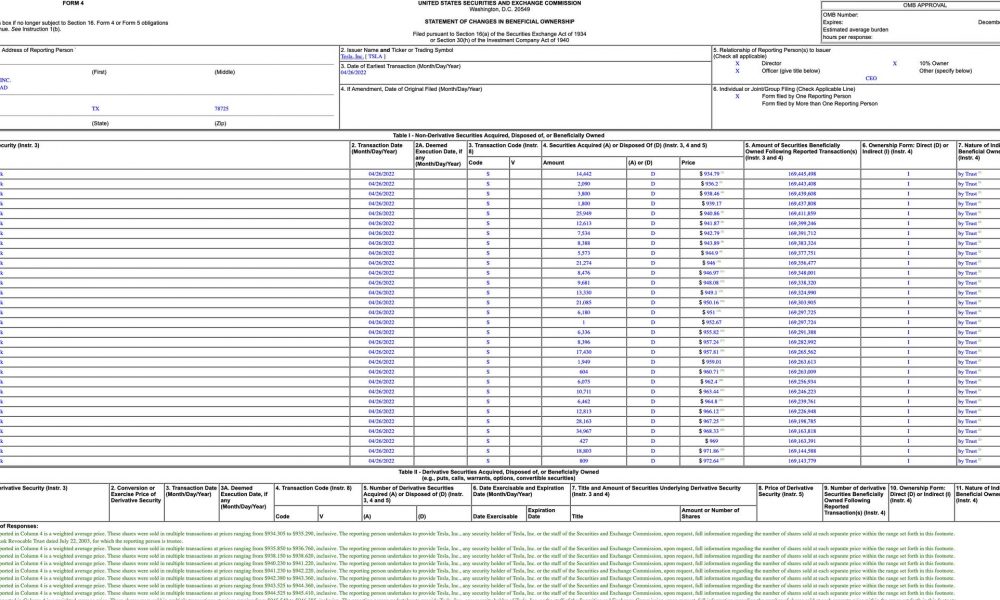The width and height of the screenshot is (1000, 600).
Task: Click the share amount 17,430
Action: pyautogui.click(x=583, y=352)
